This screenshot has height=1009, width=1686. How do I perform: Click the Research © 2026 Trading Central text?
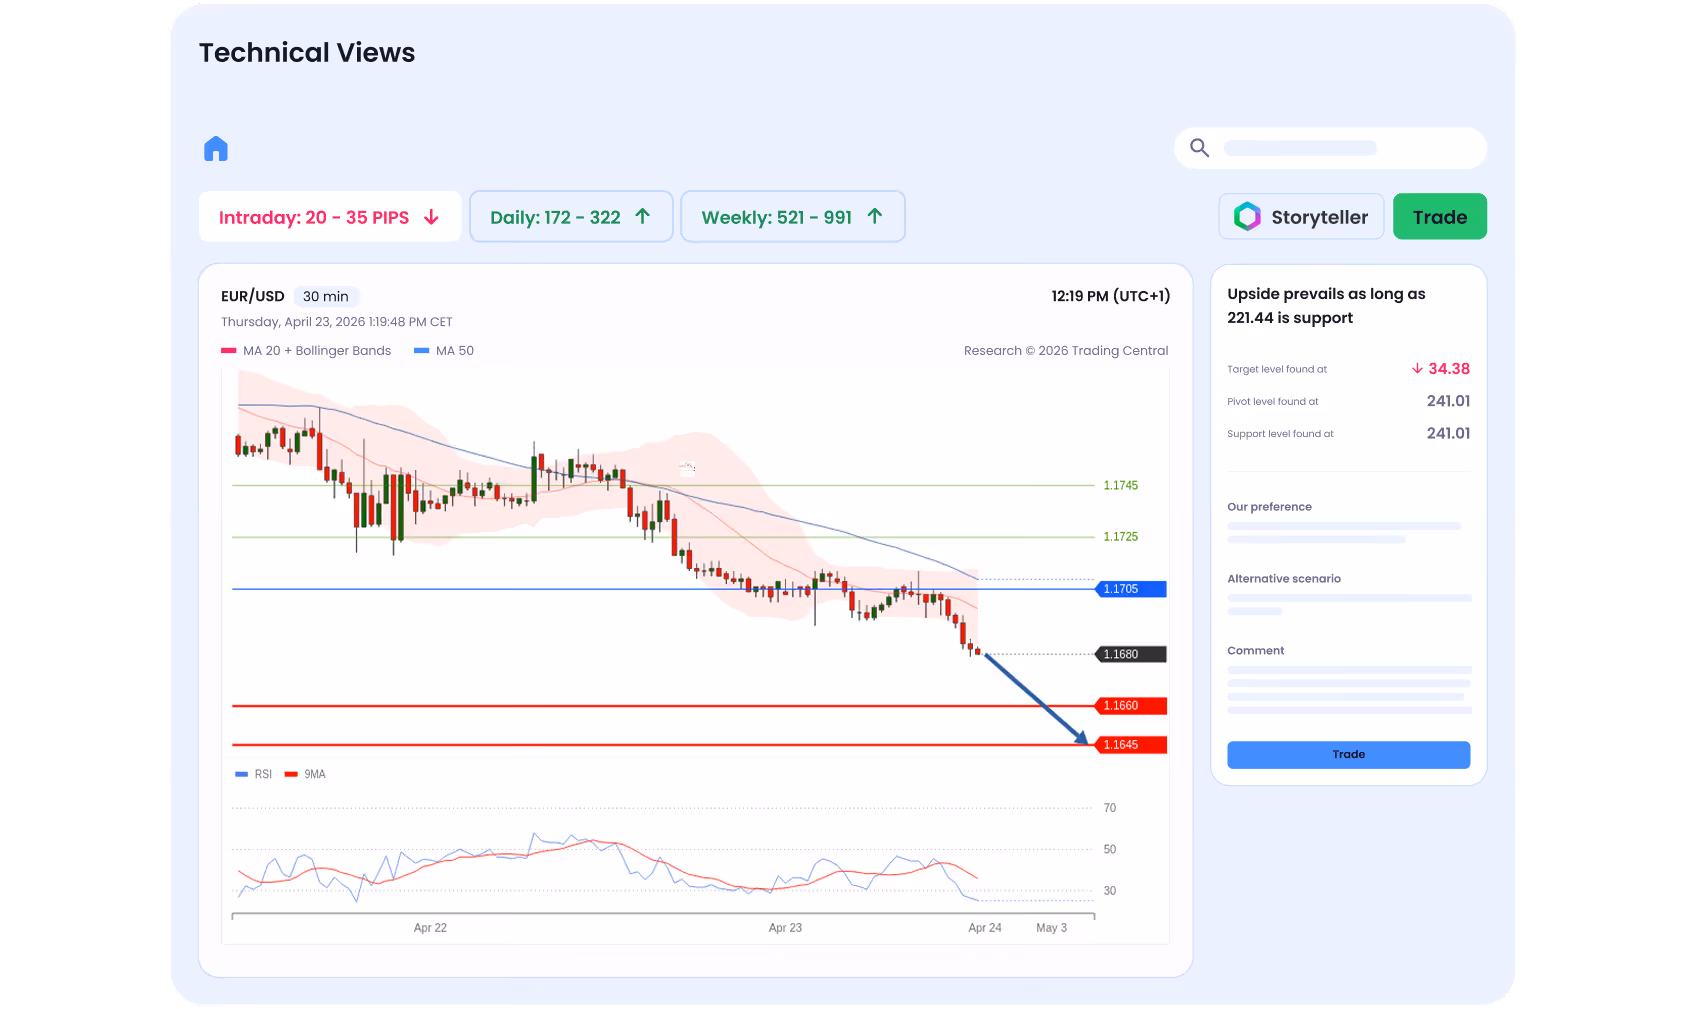click(x=1066, y=351)
